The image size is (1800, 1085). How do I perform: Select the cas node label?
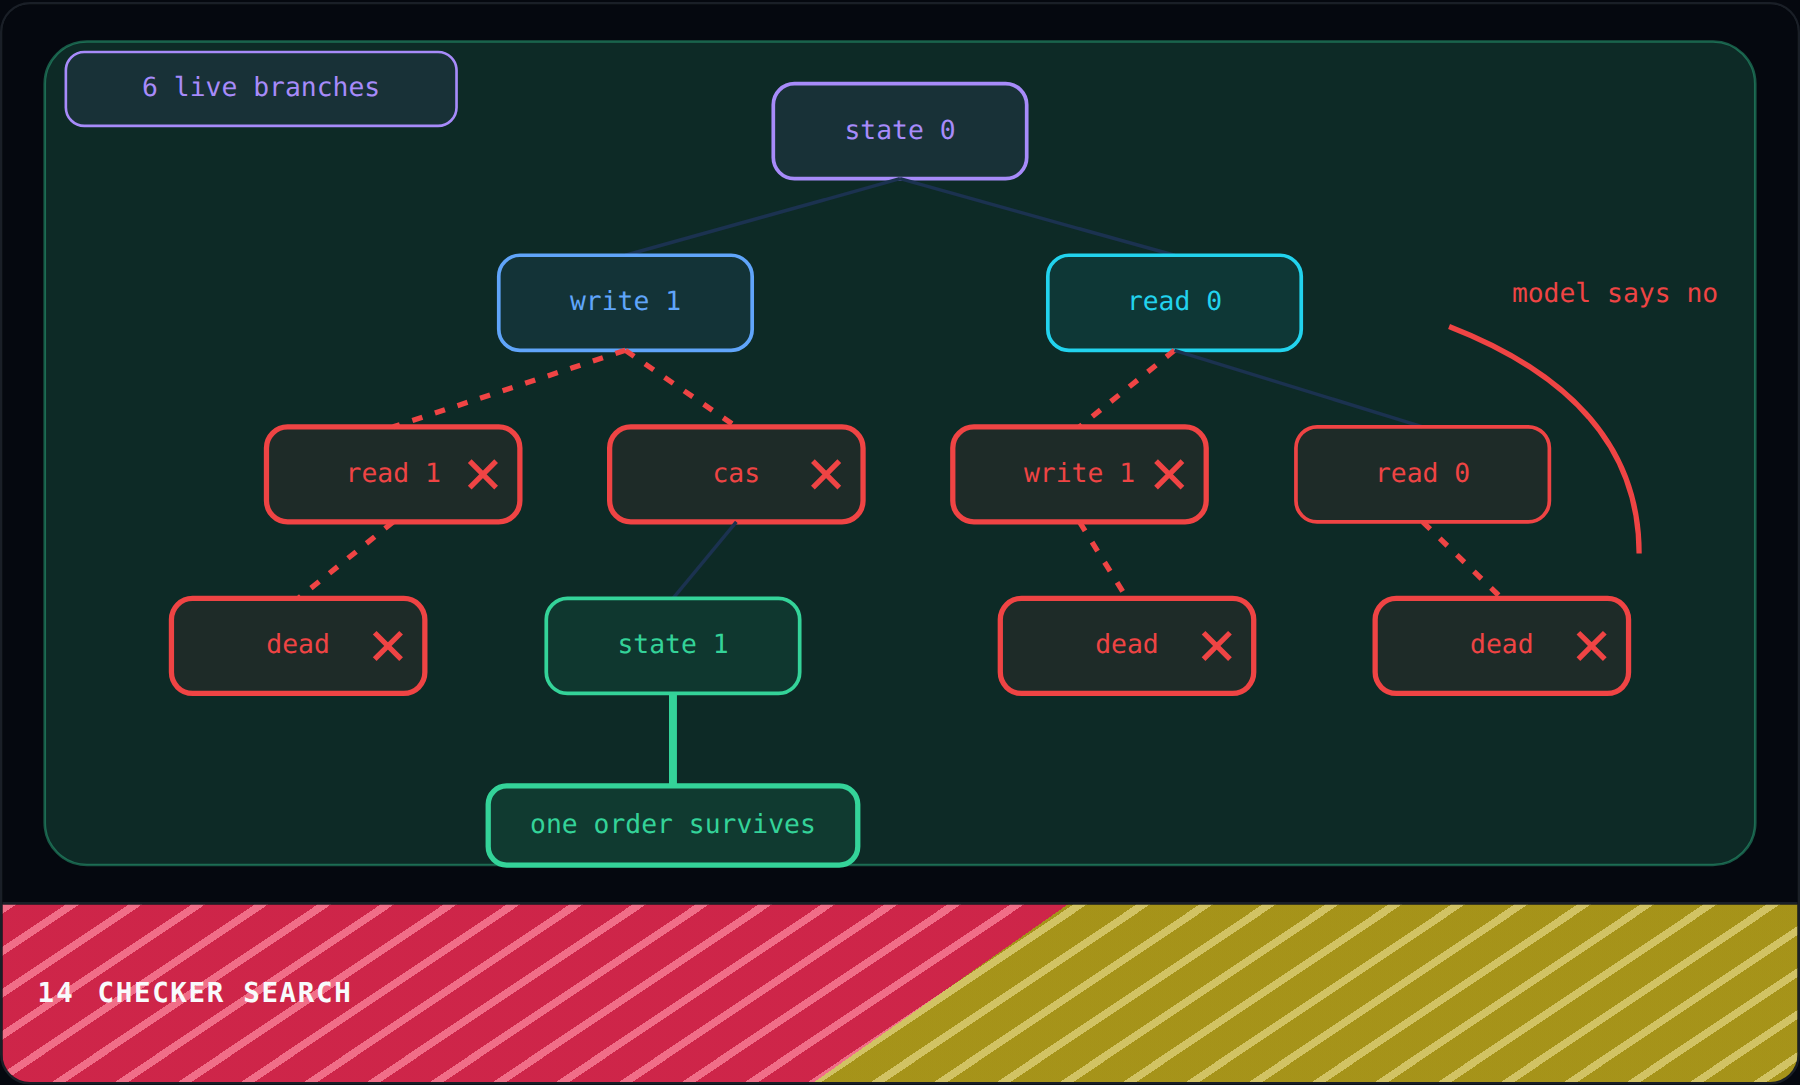(736, 474)
